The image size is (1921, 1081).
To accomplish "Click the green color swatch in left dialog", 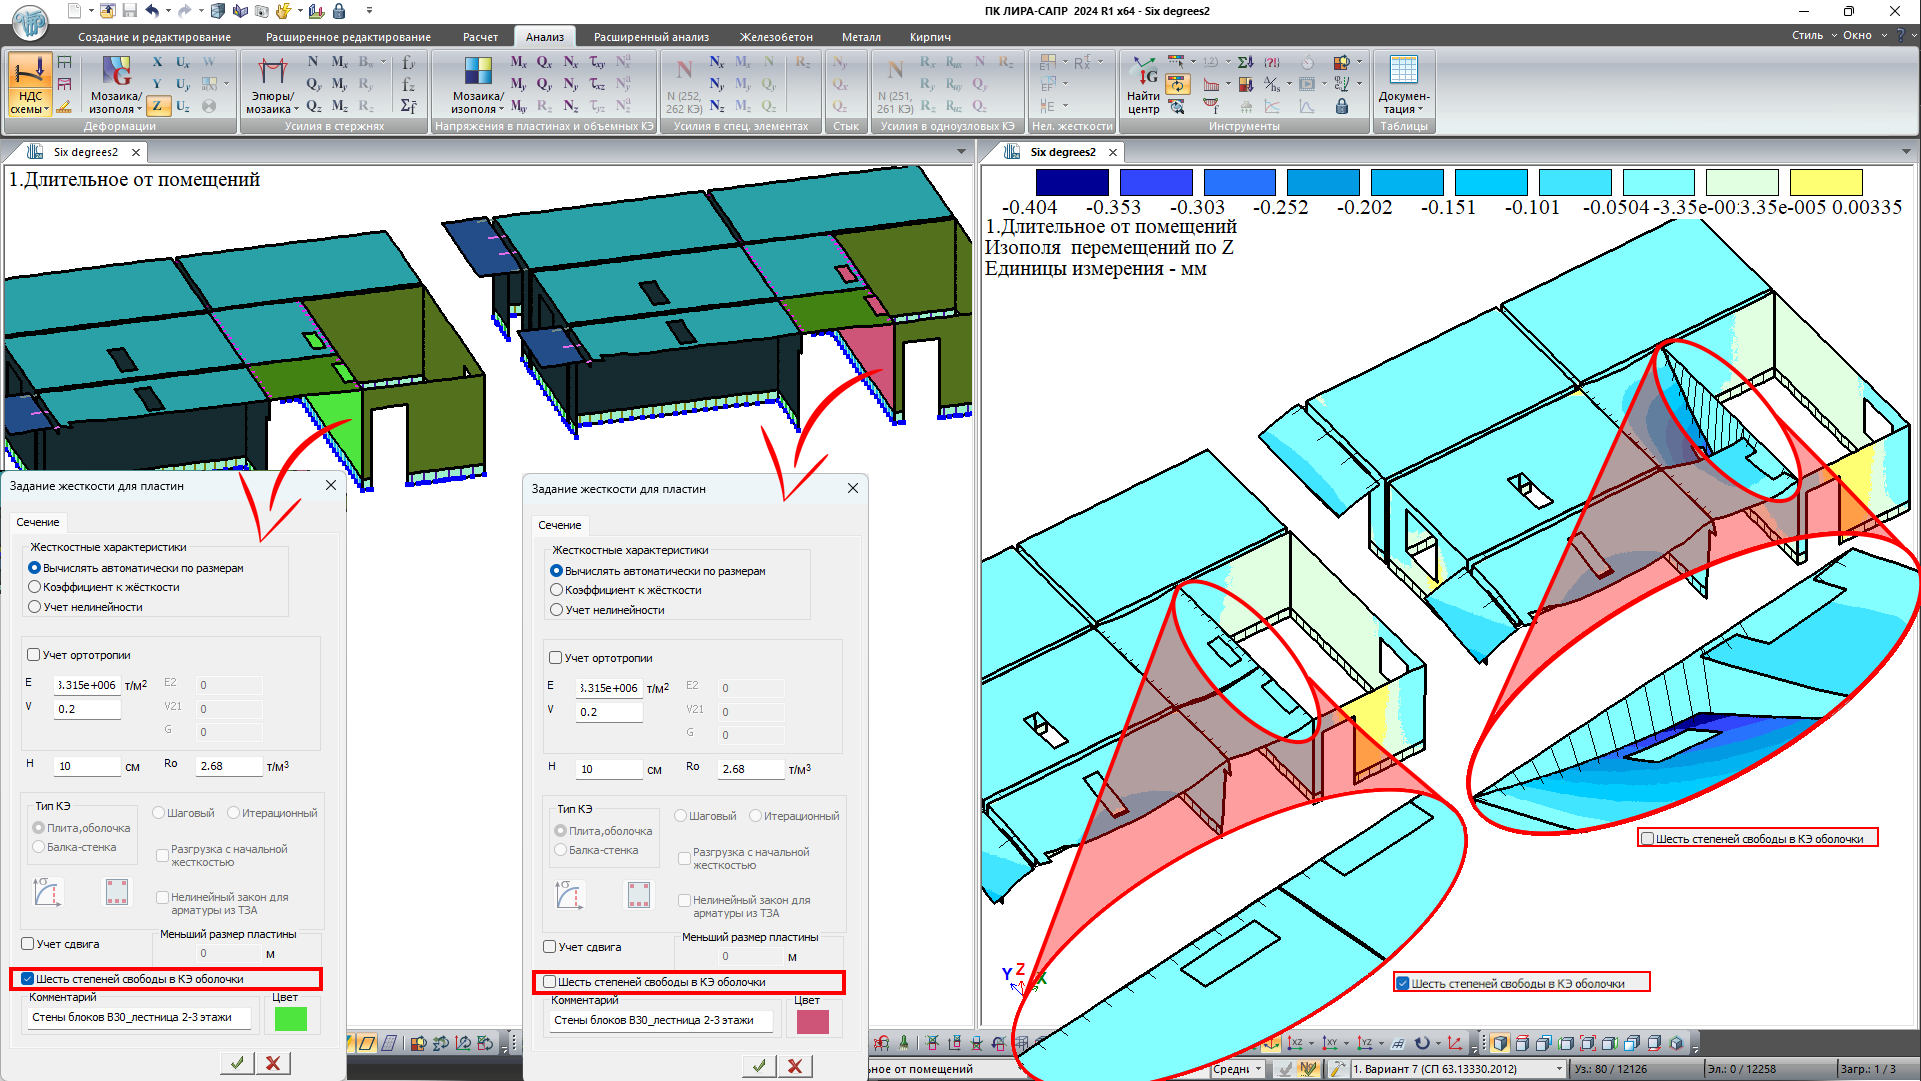I will (290, 1019).
